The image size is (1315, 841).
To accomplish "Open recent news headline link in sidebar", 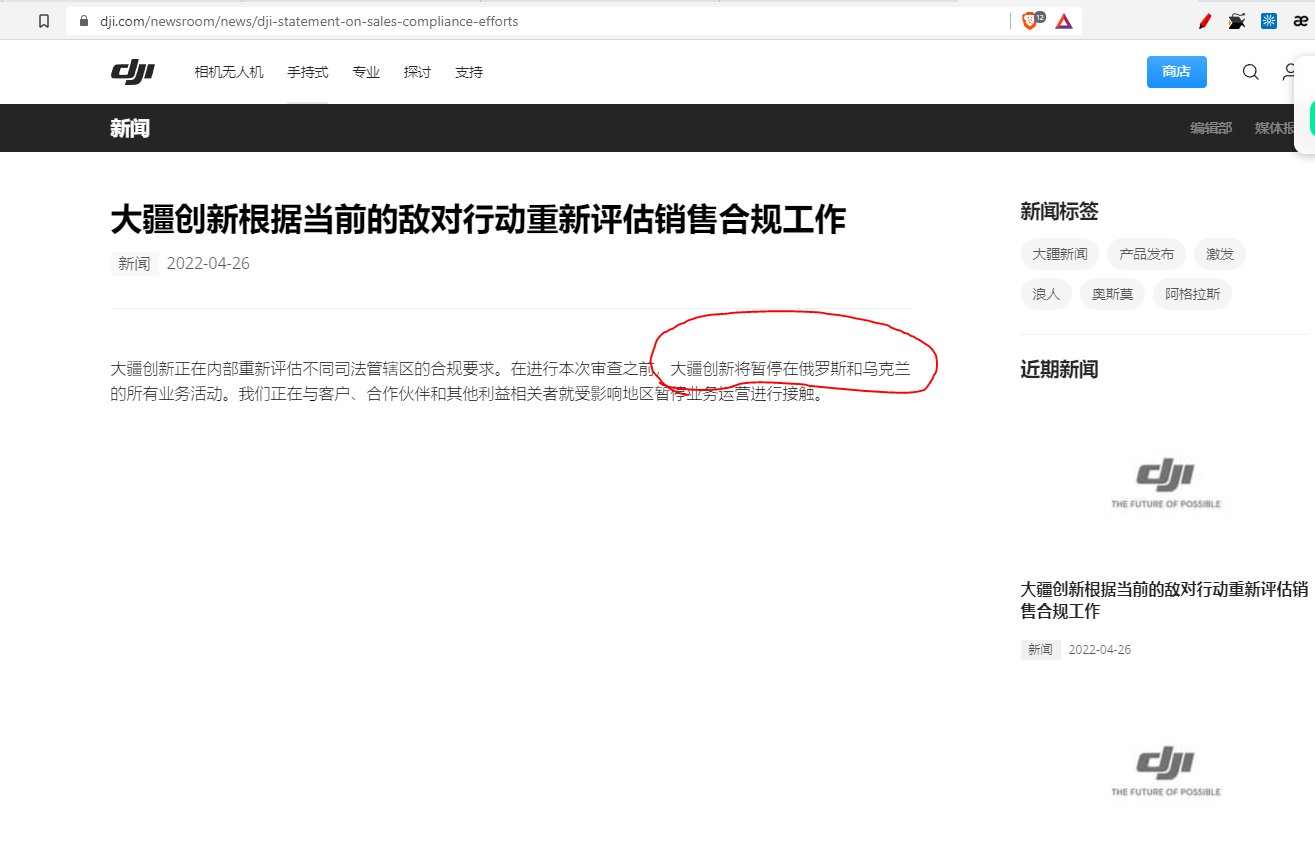I will [1164, 600].
